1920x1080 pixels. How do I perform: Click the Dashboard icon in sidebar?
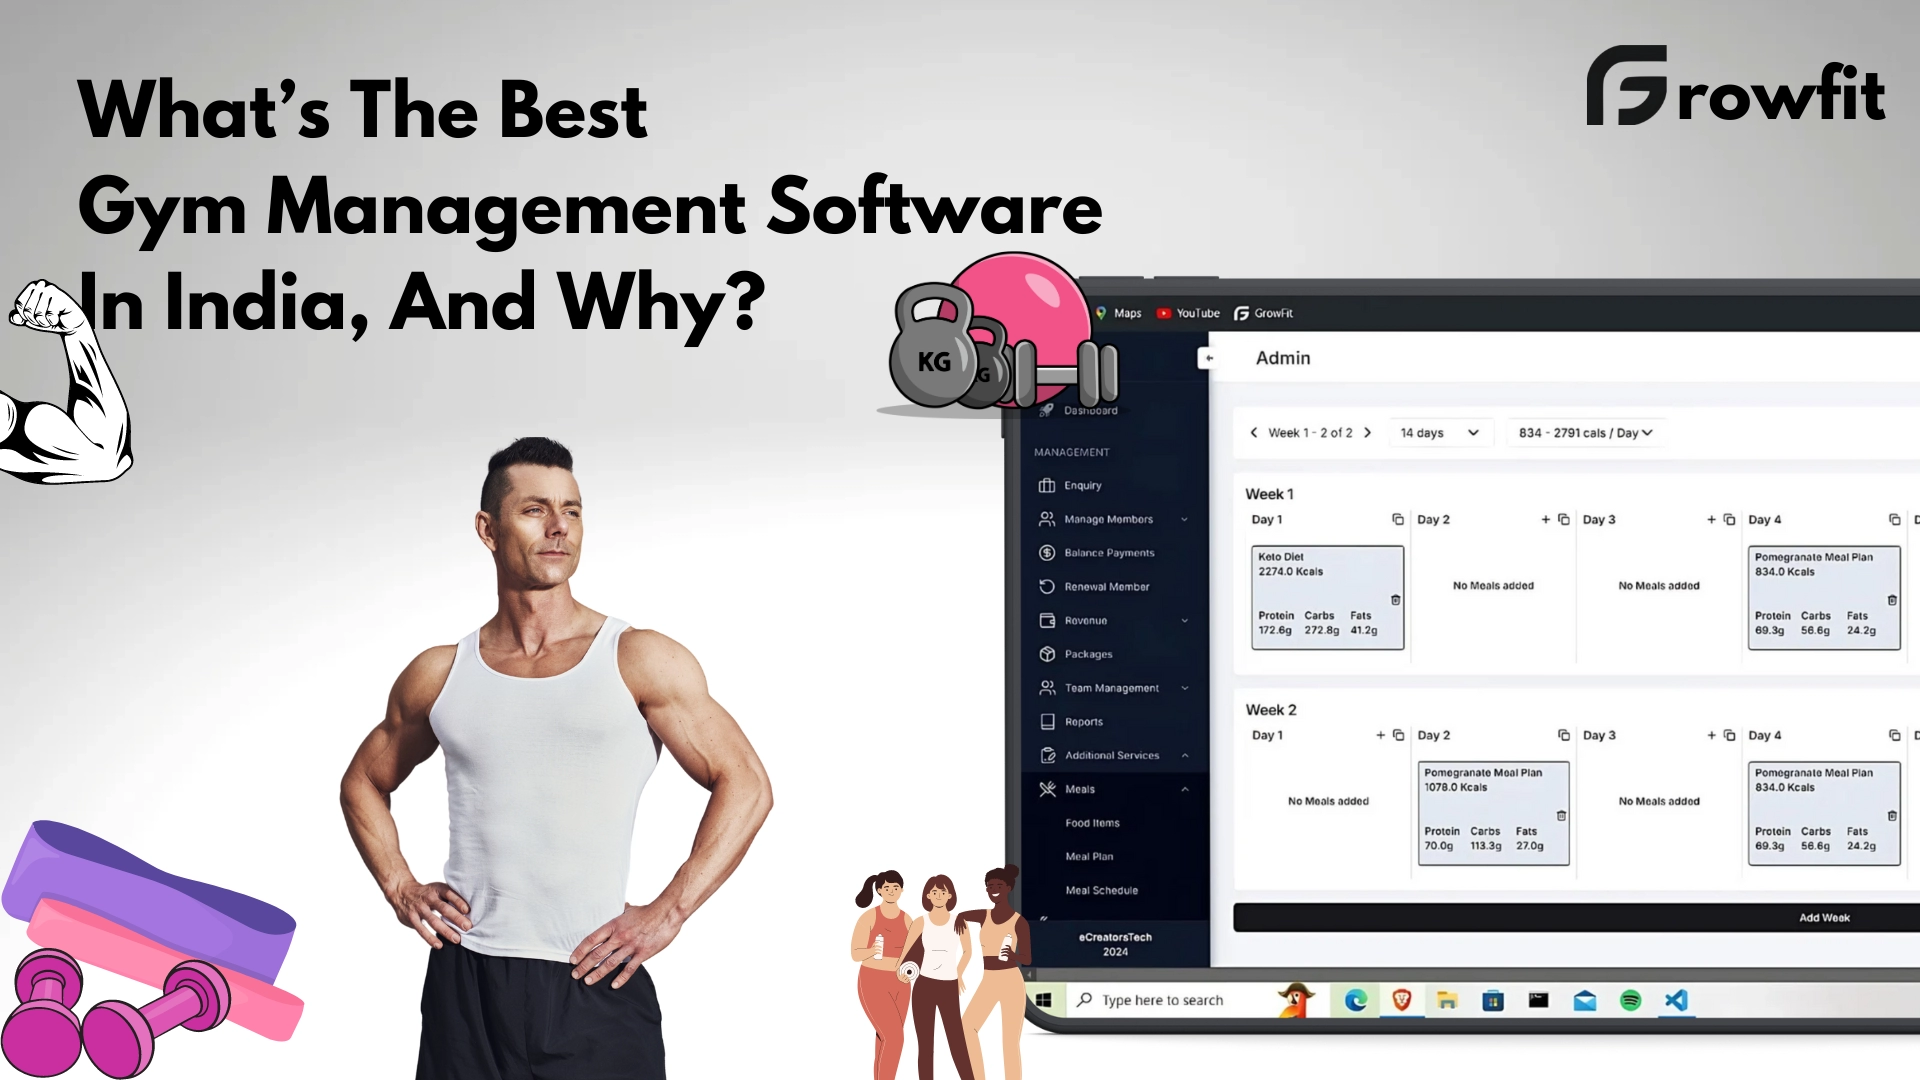coord(1047,409)
